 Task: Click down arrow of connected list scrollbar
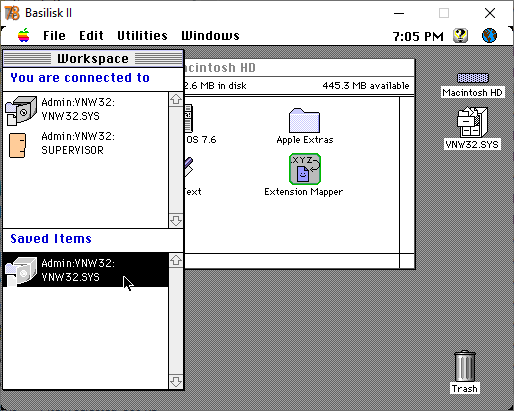point(176,221)
